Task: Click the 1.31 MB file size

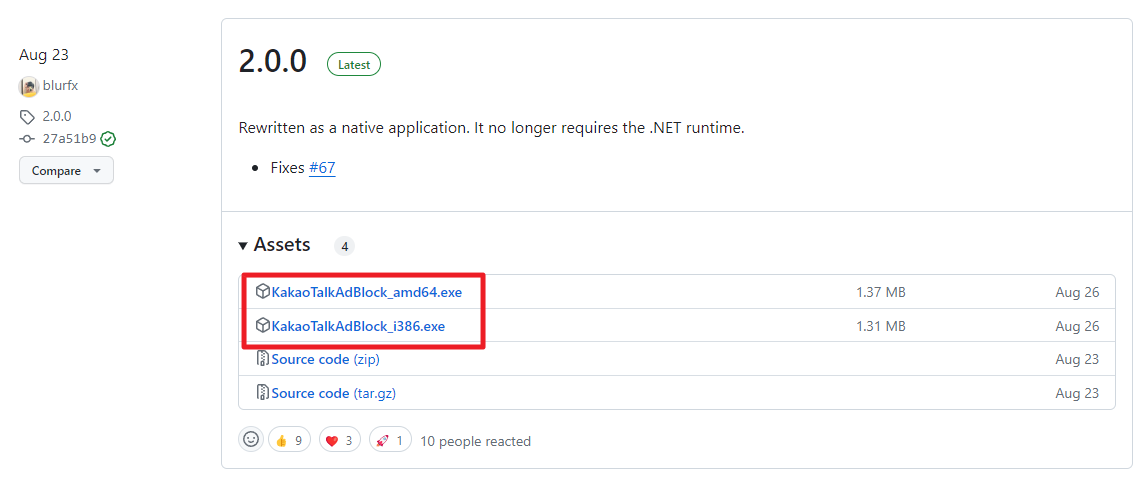Action: coord(881,326)
